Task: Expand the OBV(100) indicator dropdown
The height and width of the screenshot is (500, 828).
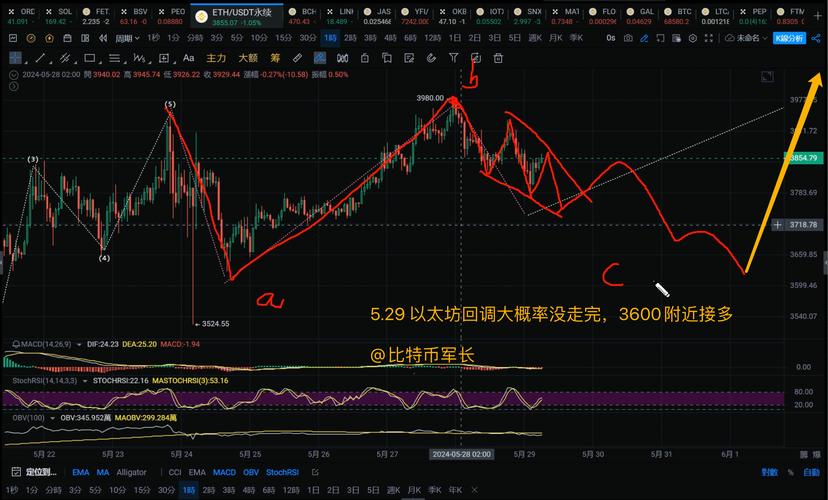Action: coord(52,418)
